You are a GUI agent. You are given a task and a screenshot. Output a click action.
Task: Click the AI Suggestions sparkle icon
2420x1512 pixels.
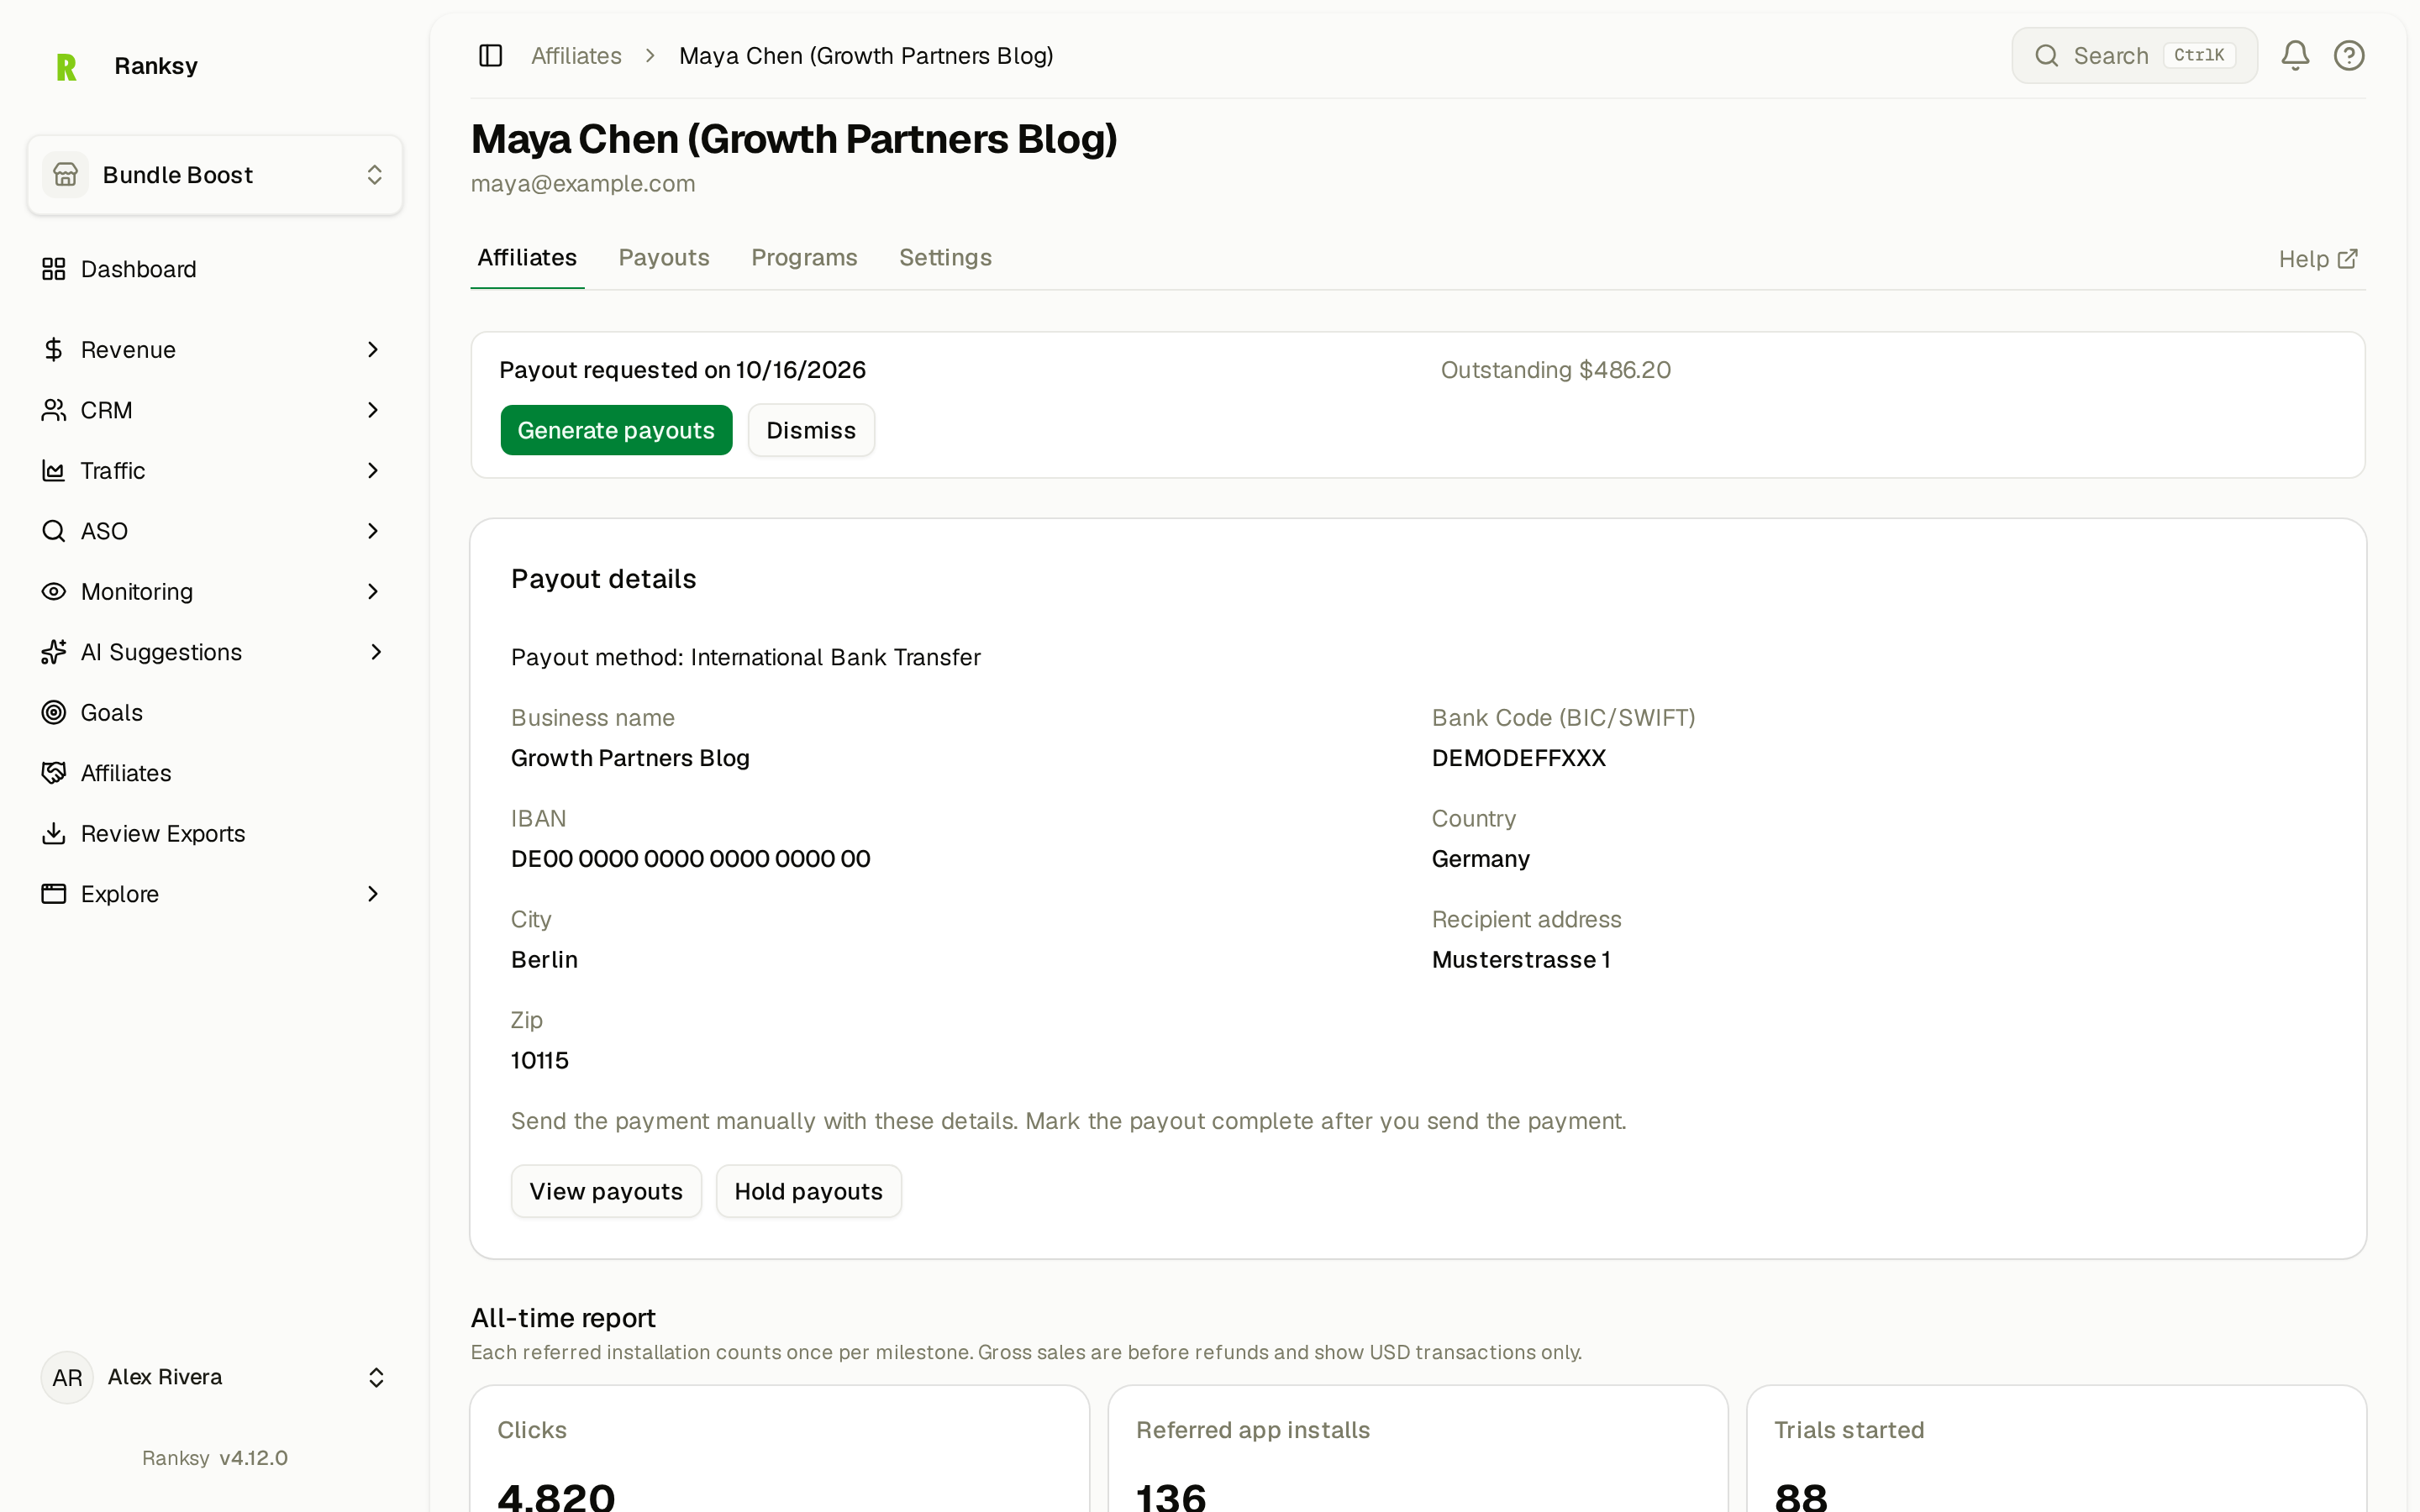(54, 652)
